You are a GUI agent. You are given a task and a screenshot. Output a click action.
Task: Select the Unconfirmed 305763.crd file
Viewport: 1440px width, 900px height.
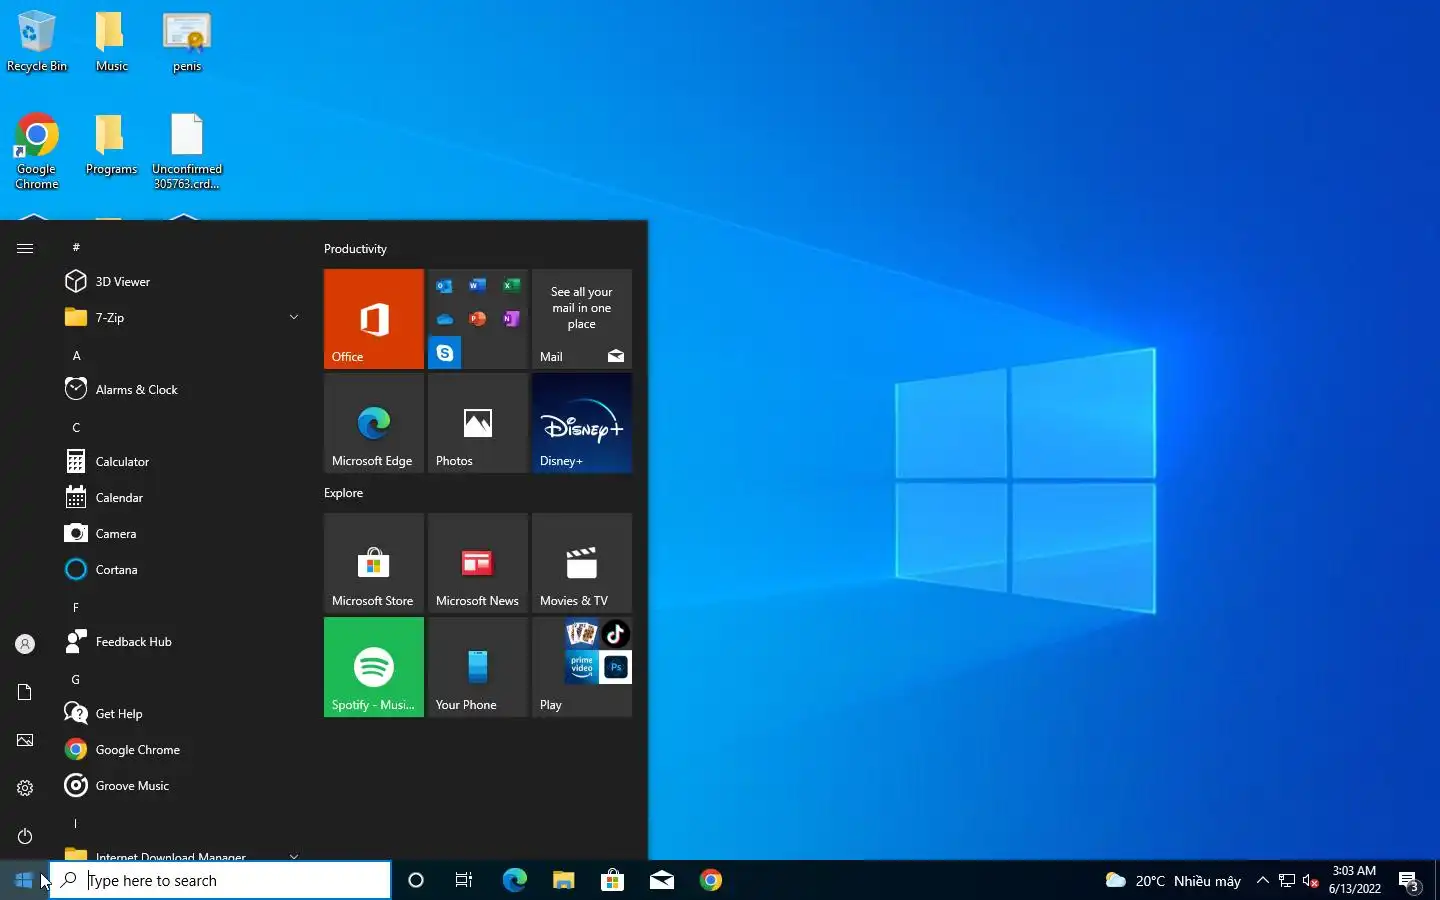tap(187, 152)
